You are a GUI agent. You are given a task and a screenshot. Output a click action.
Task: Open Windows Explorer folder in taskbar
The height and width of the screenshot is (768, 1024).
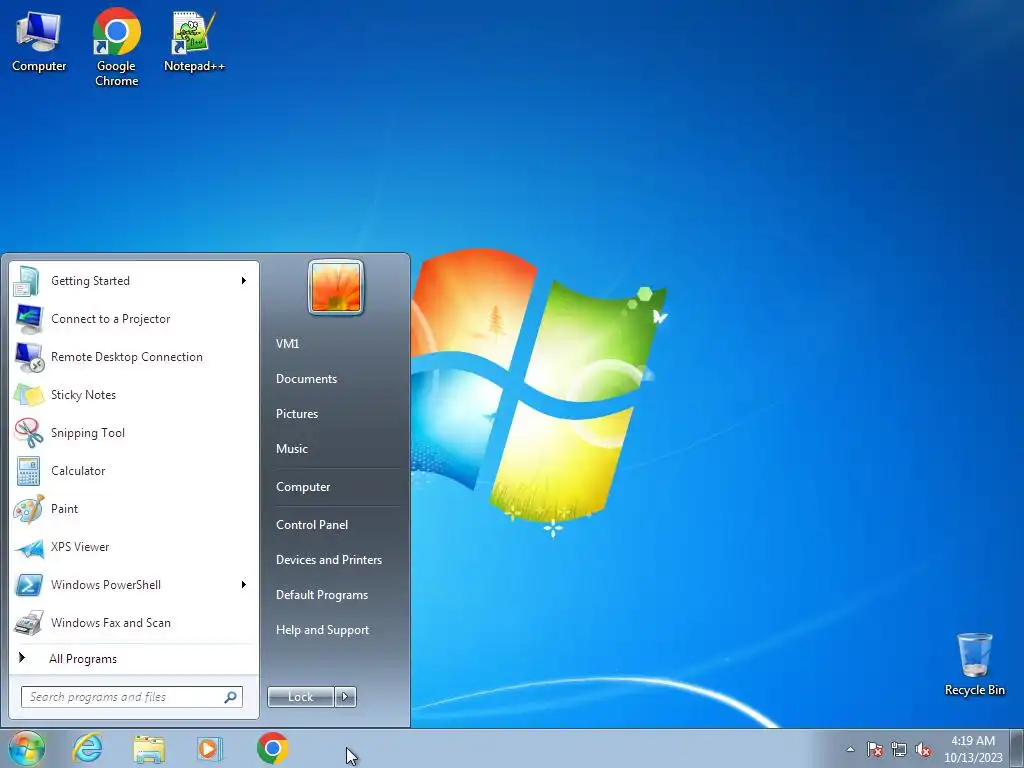pos(149,748)
